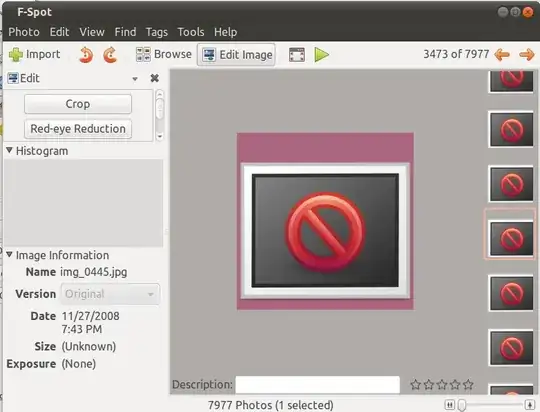Rotate the photo clockwise
Screen dimensions: 540x412
(x=110, y=55)
